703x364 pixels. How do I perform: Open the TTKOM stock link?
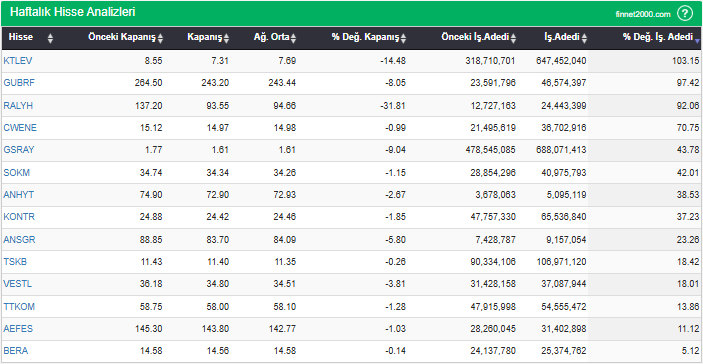click(19, 306)
